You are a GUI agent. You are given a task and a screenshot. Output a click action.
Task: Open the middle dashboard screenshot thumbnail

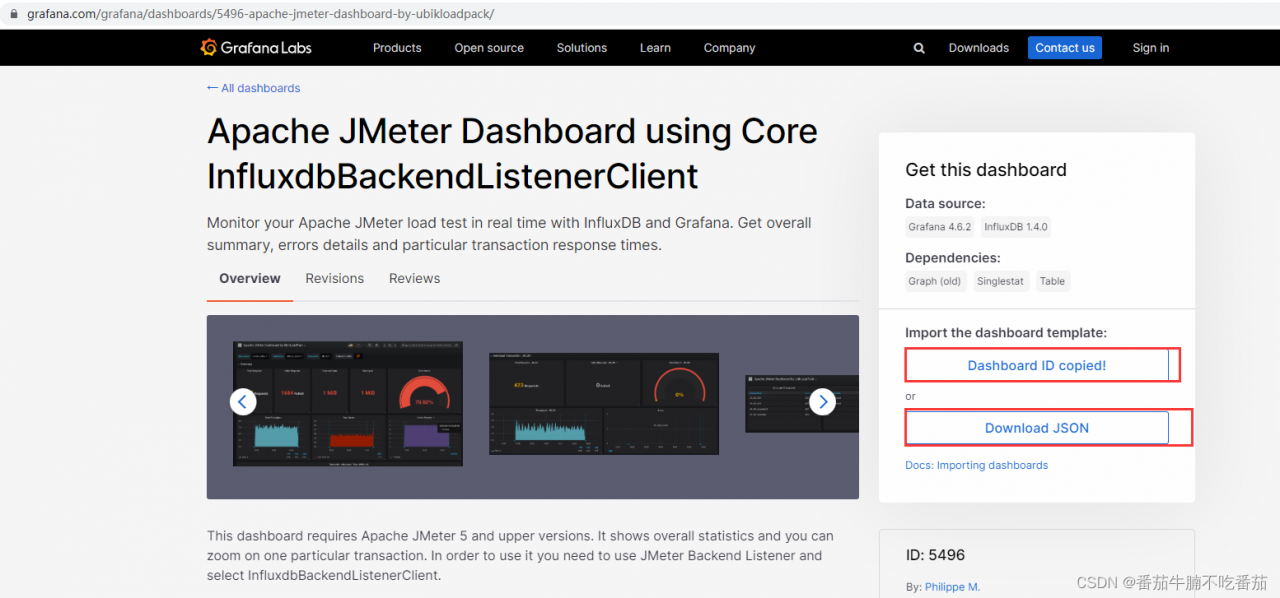pyautogui.click(x=603, y=404)
